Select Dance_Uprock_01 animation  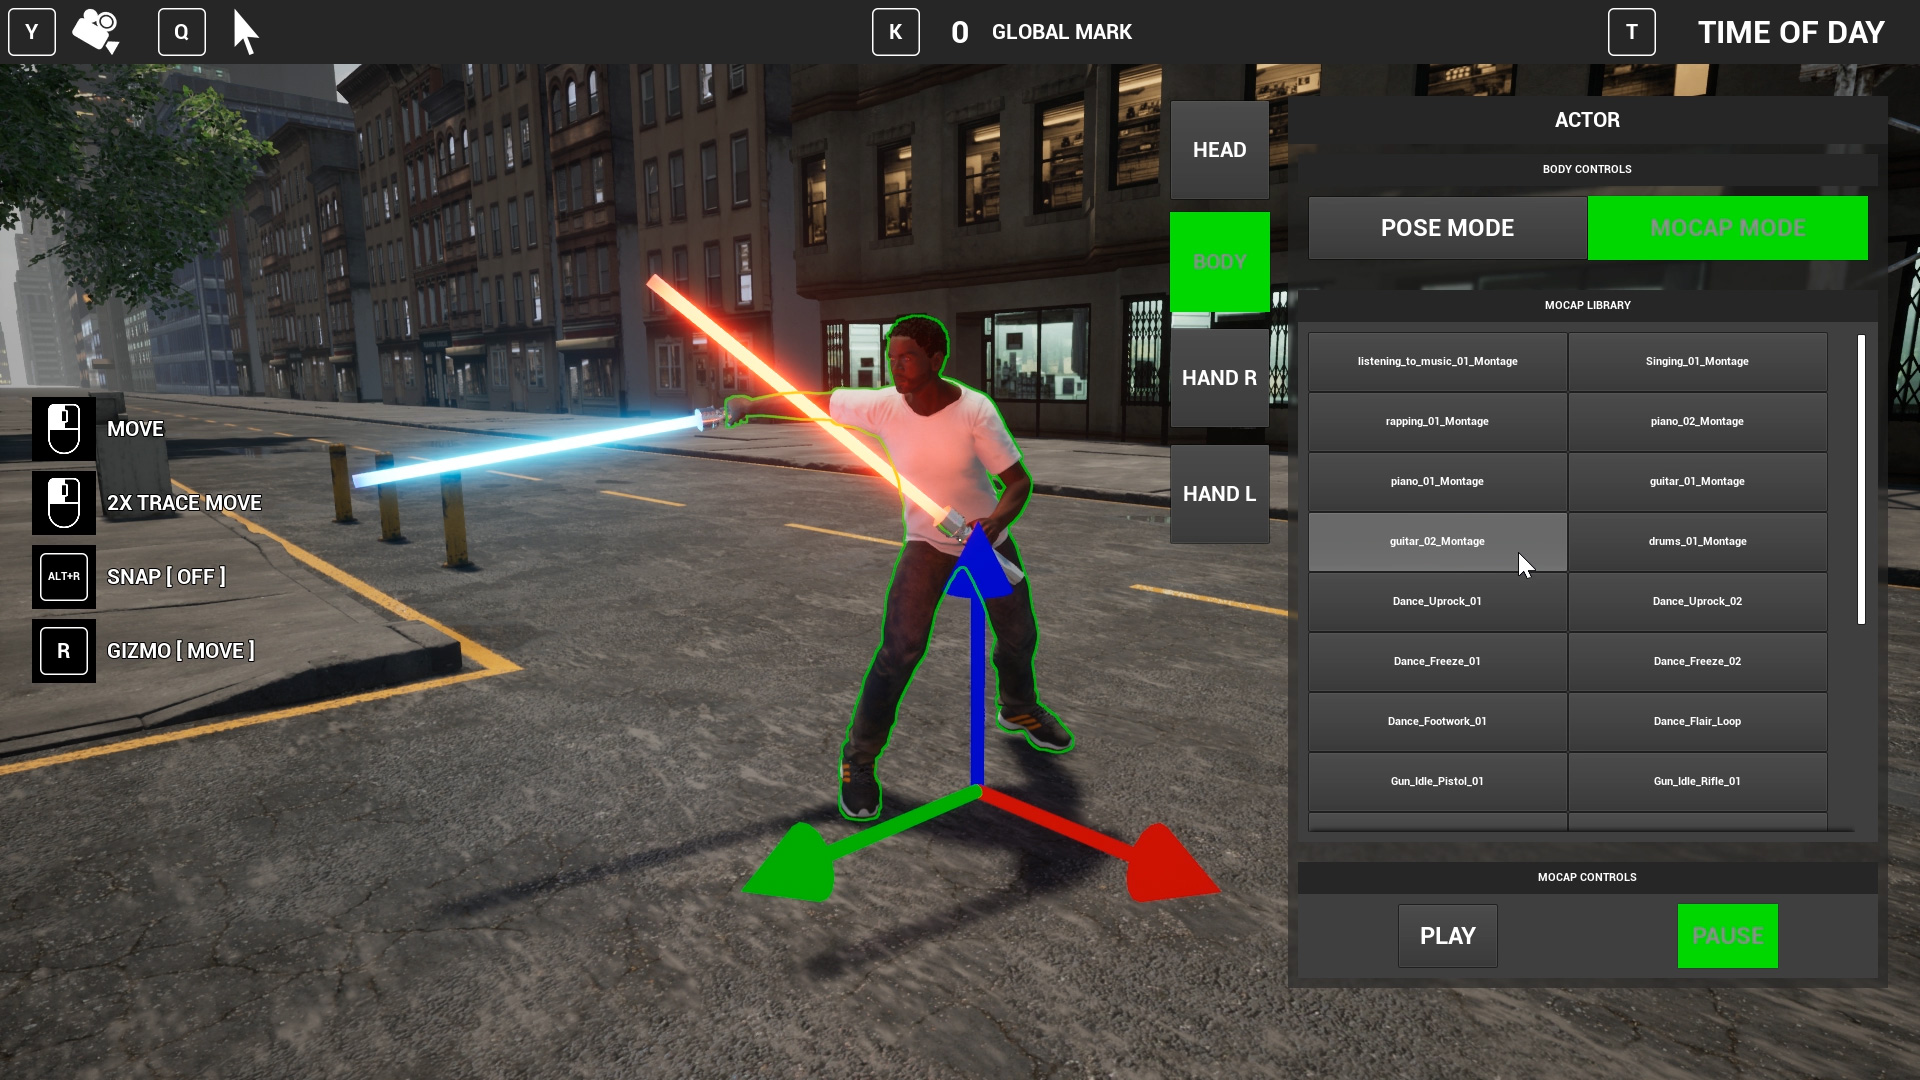pos(1437,602)
